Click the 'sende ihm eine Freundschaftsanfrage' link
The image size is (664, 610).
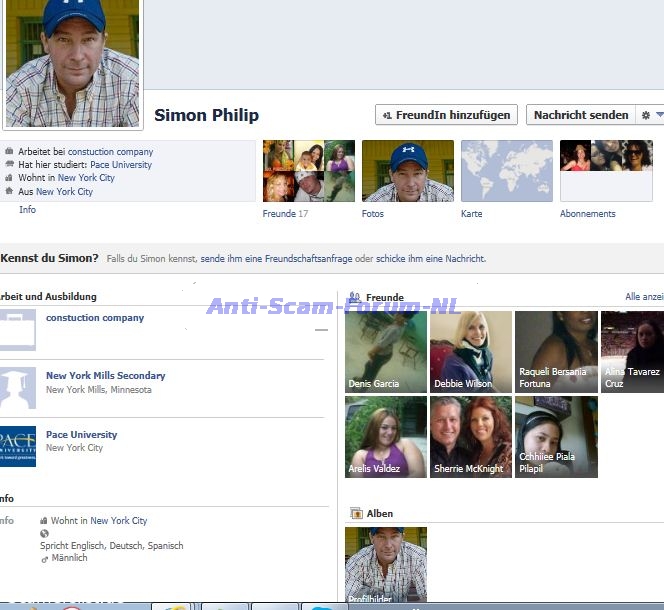276,259
